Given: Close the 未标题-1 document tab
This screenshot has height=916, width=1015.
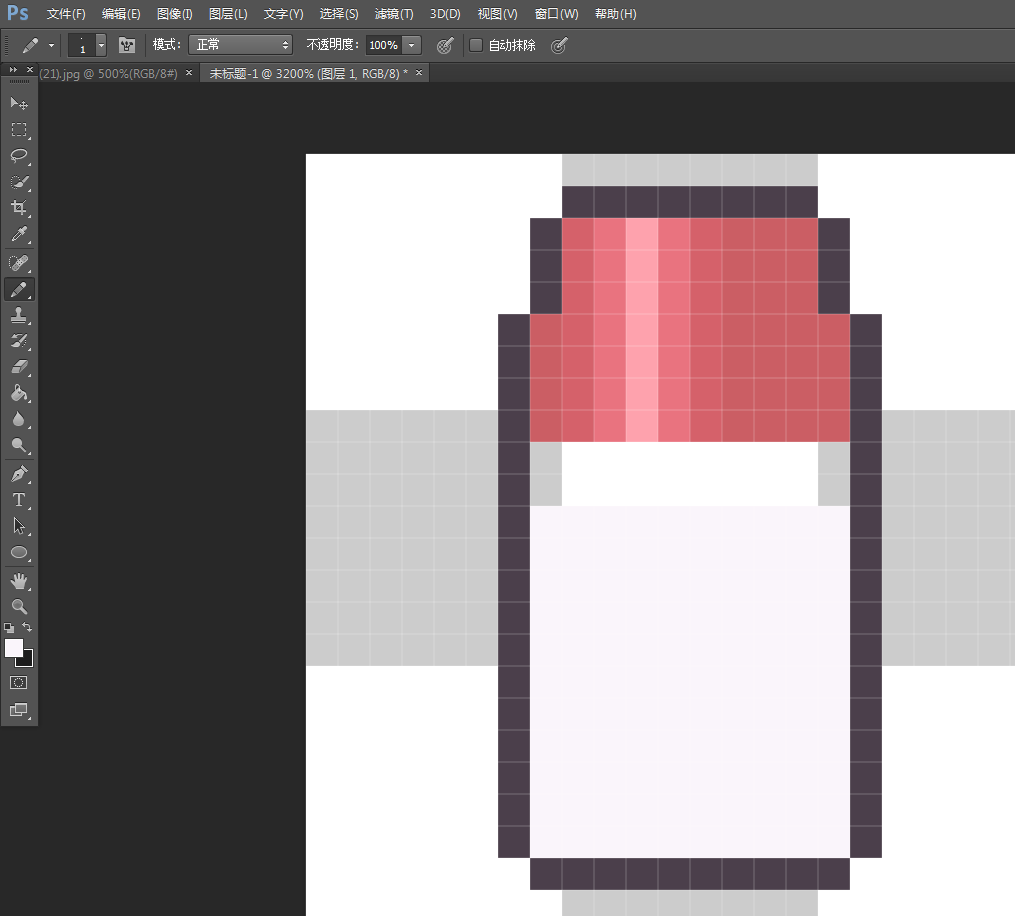Looking at the screenshot, I should pyautogui.click(x=419, y=73).
